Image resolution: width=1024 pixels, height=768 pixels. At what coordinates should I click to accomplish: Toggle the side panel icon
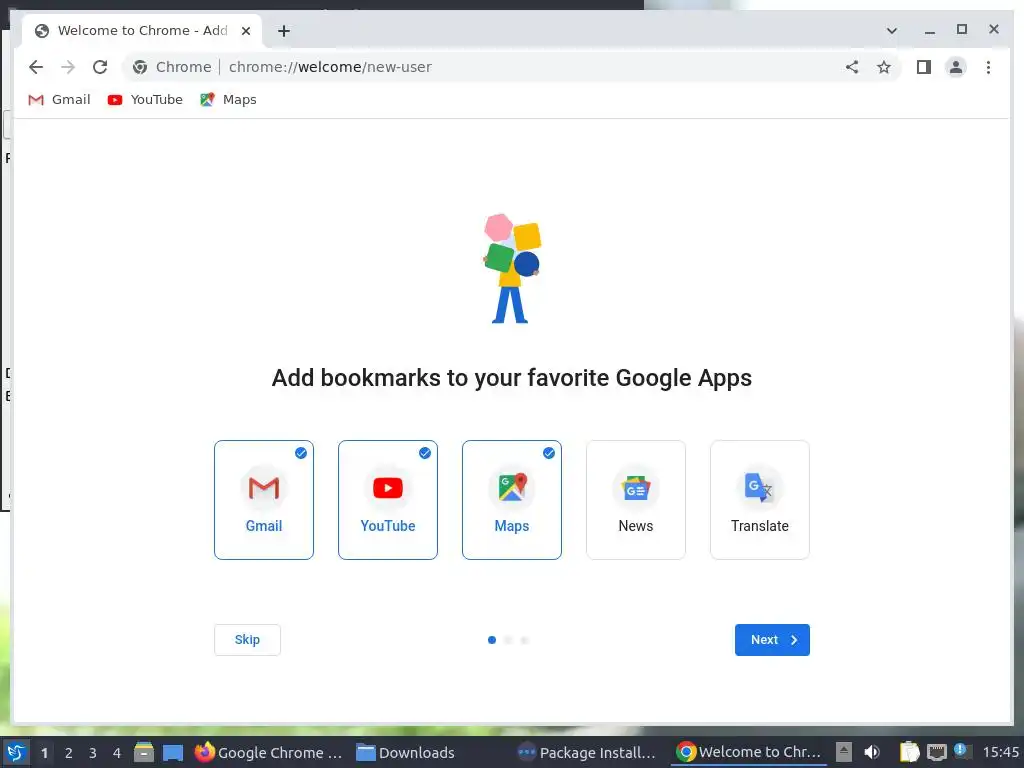pos(923,67)
